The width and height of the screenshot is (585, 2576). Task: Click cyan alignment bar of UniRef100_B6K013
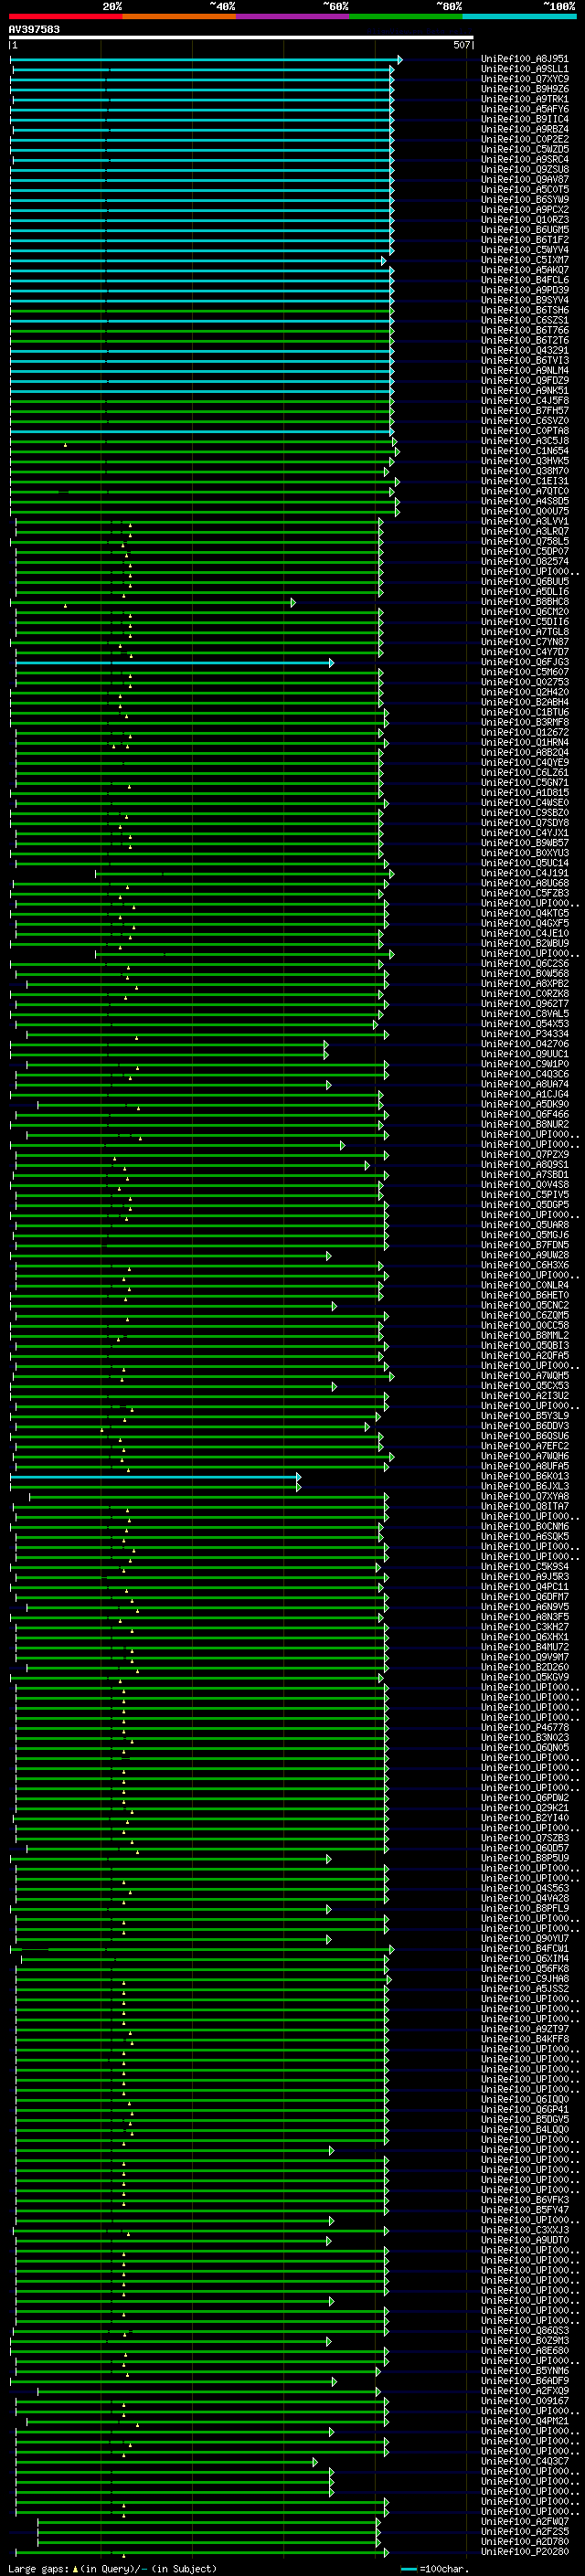(x=156, y=1476)
